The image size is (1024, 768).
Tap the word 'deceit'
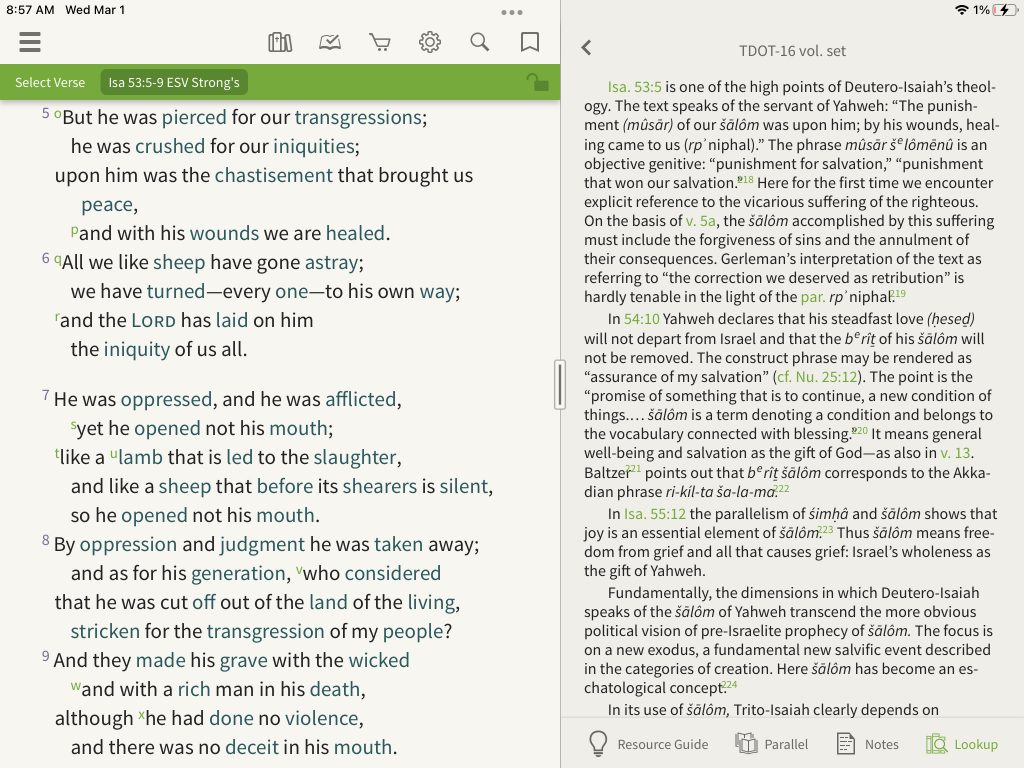pyautogui.click(x=252, y=747)
